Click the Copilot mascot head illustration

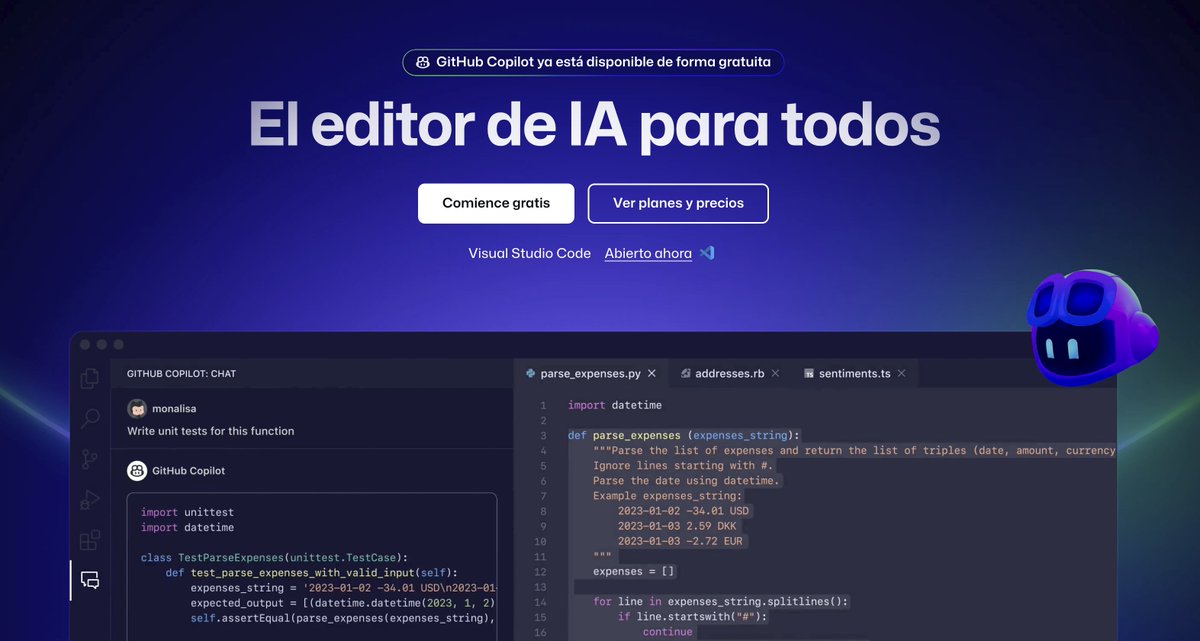click(1093, 327)
